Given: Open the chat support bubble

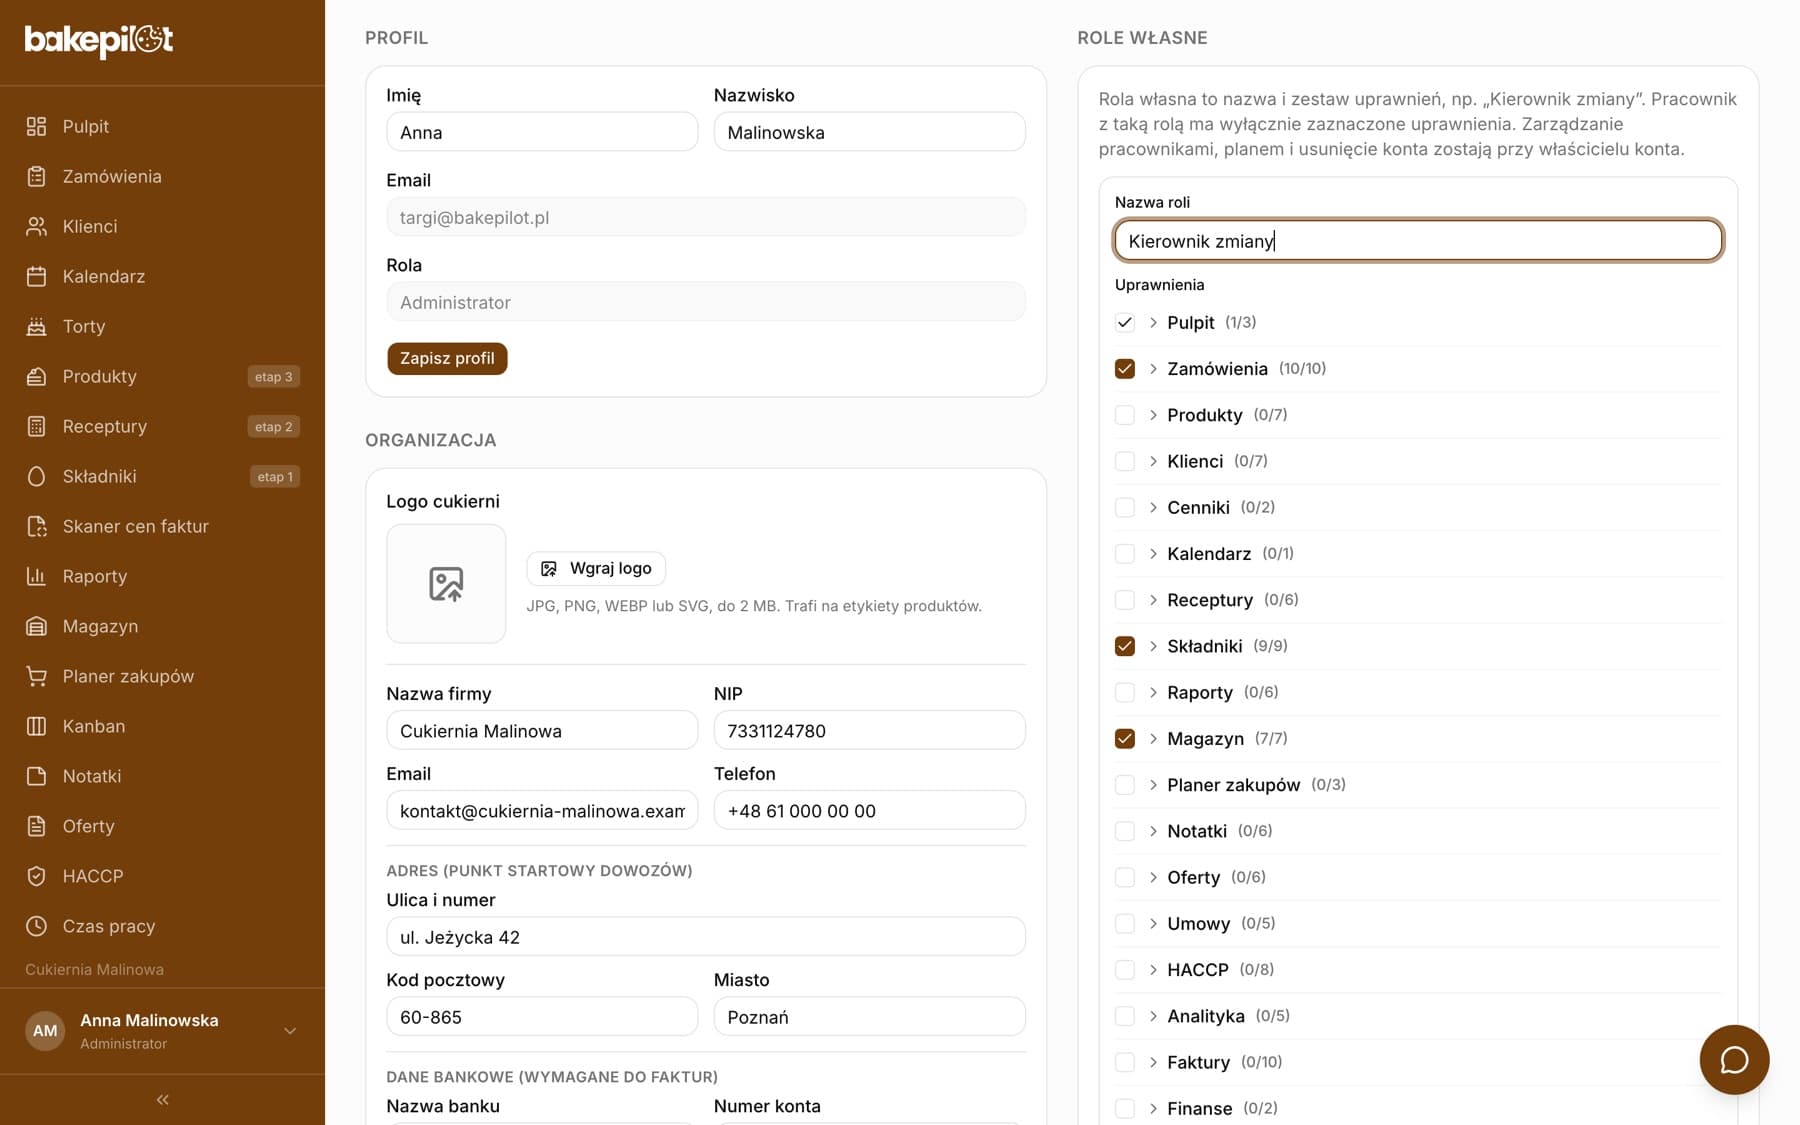Looking at the screenshot, I should 1734,1060.
